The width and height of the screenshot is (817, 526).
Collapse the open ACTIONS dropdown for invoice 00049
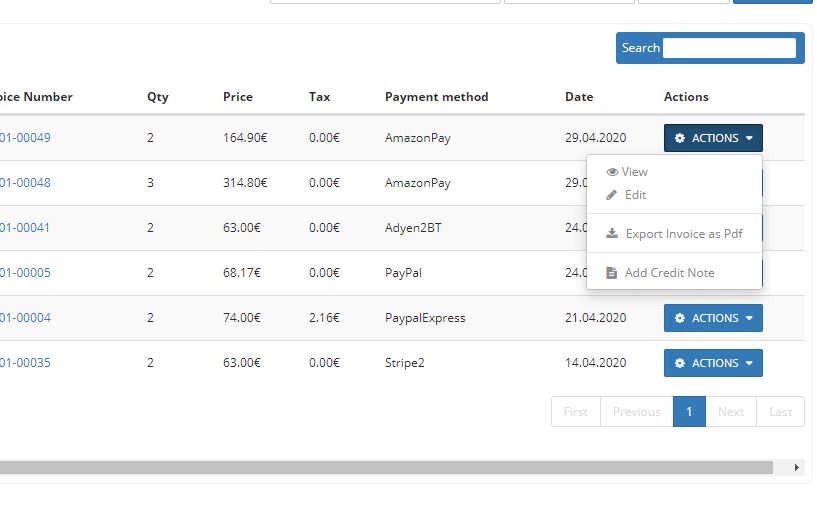[713, 138]
